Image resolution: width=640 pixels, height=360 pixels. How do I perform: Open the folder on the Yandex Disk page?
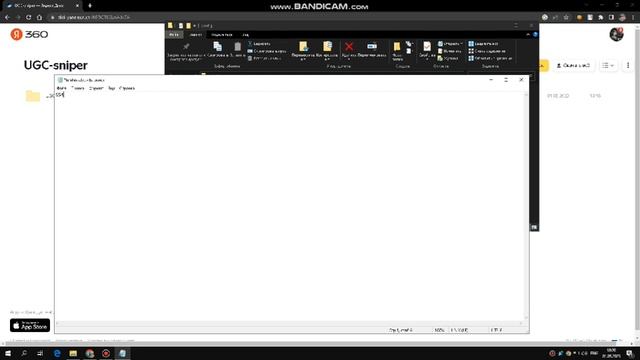33,96
